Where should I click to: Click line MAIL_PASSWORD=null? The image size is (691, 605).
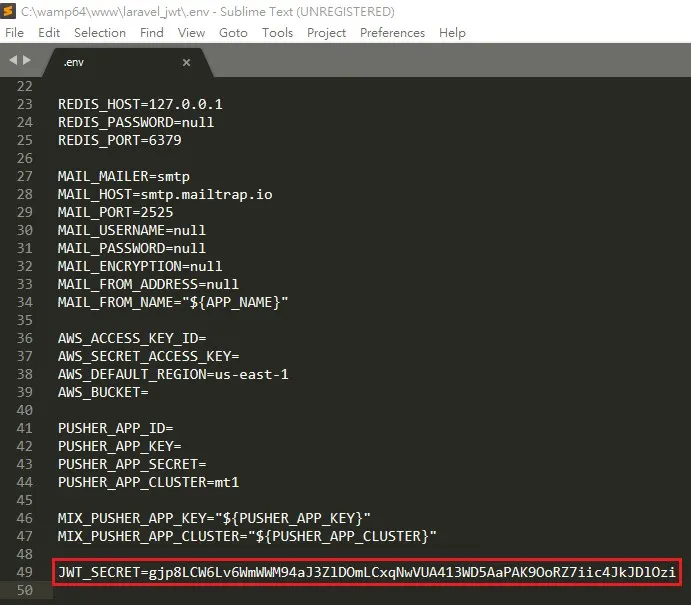click(x=132, y=249)
